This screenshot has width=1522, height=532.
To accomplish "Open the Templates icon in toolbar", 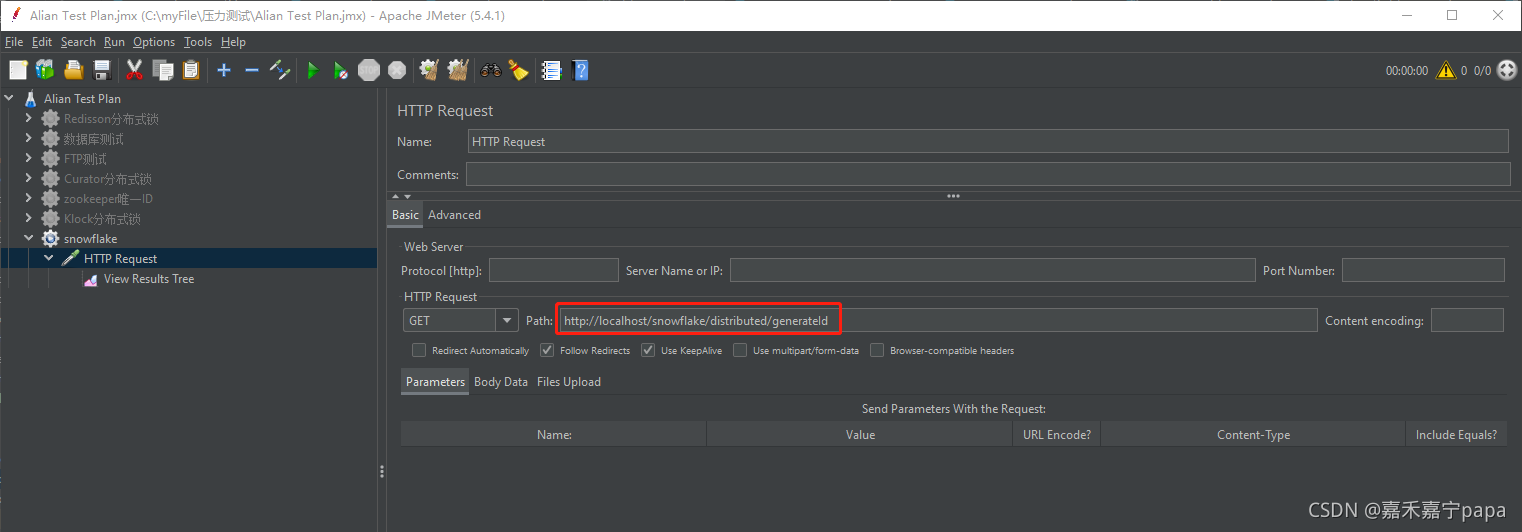I will [45, 70].
